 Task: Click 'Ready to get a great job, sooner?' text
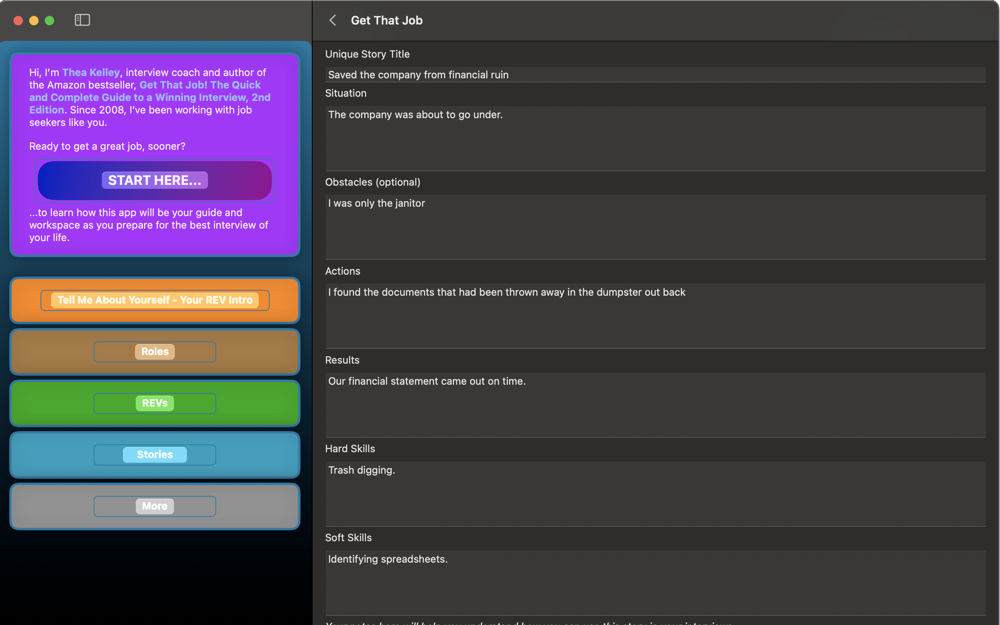[107, 146]
